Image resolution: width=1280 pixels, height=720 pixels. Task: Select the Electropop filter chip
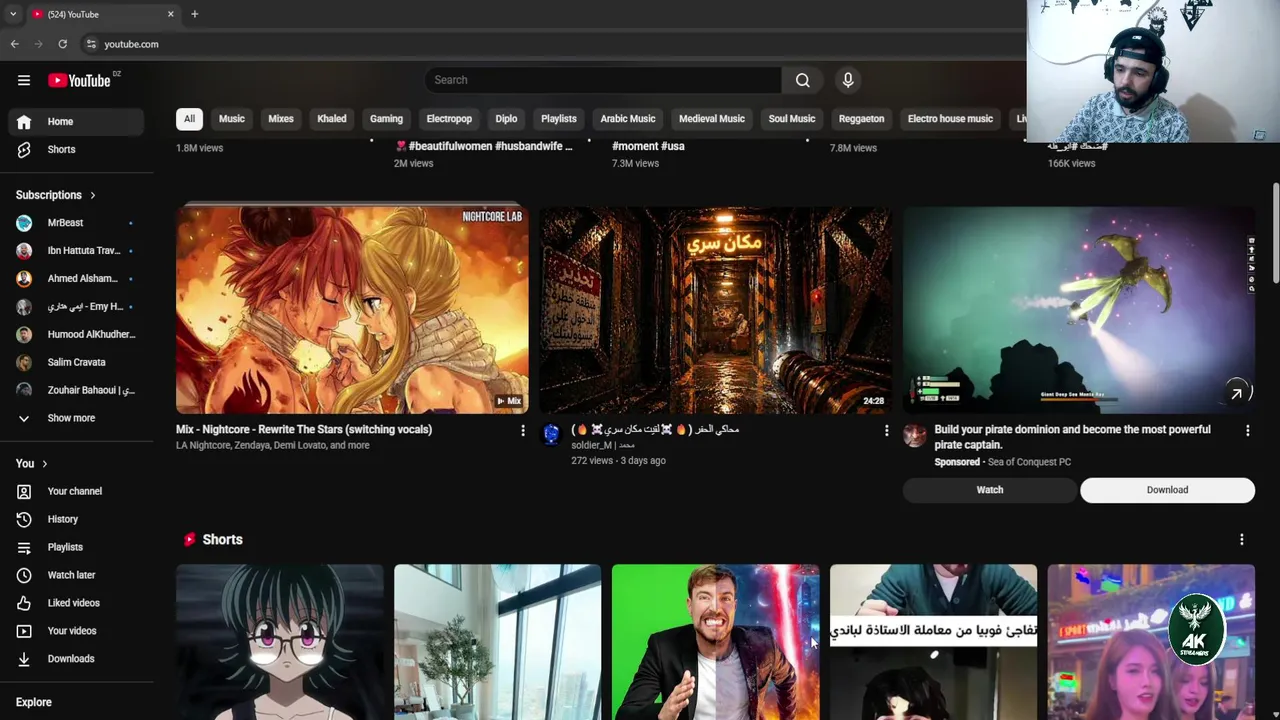click(449, 119)
